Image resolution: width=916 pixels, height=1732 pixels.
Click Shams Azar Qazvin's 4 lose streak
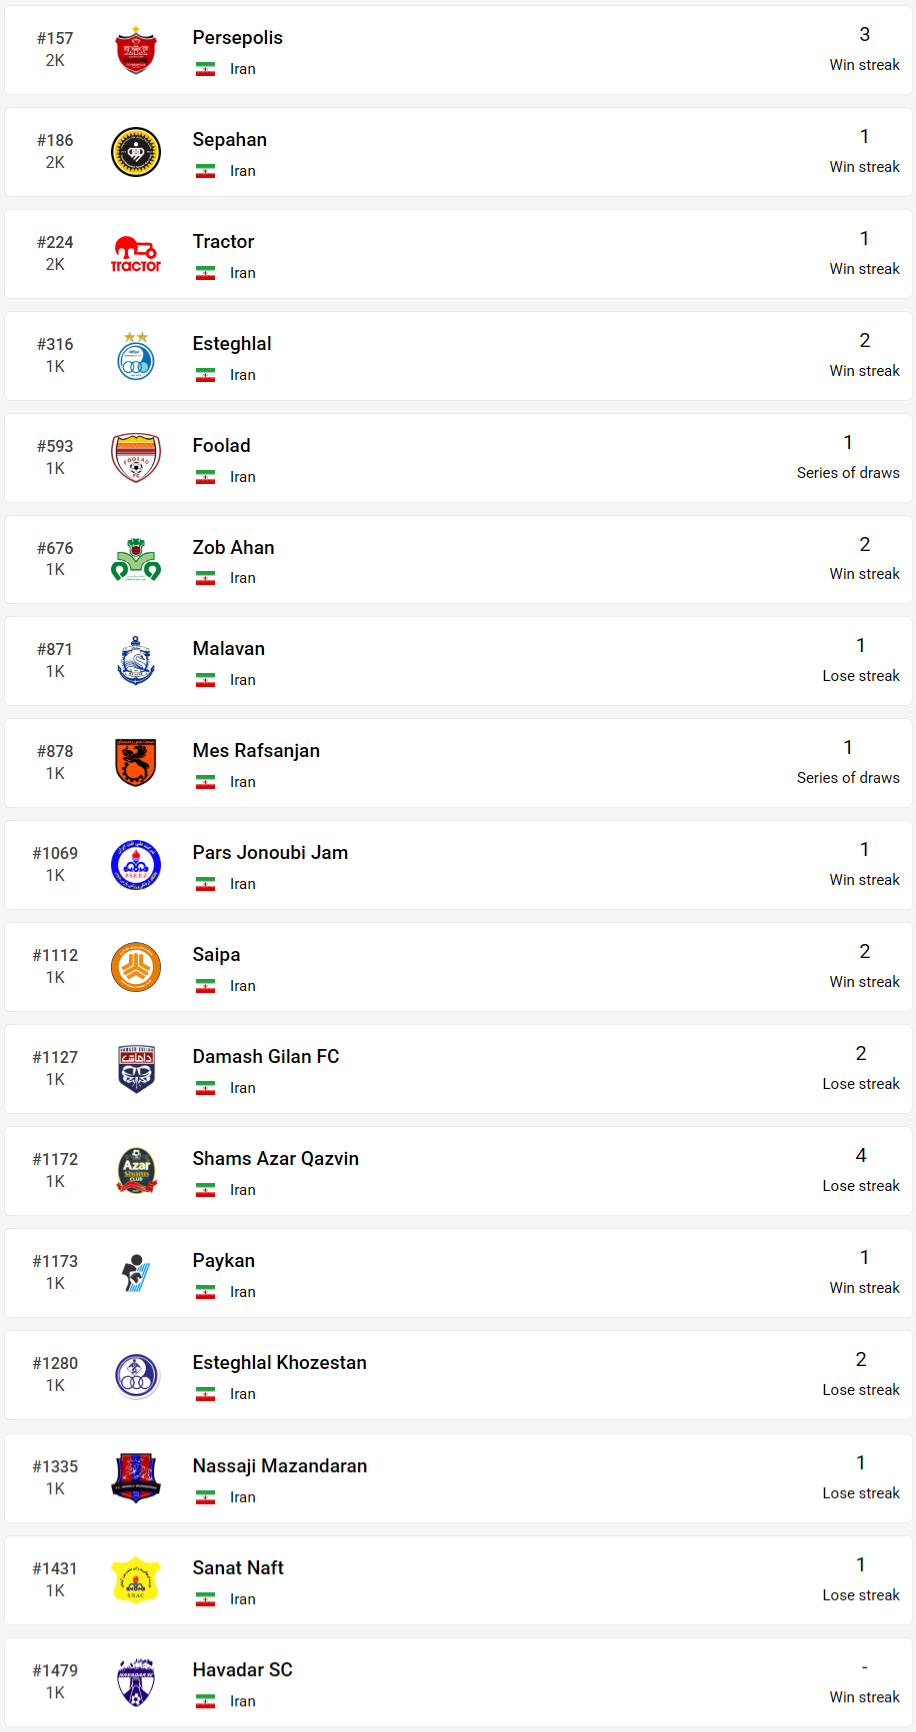click(x=861, y=1169)
